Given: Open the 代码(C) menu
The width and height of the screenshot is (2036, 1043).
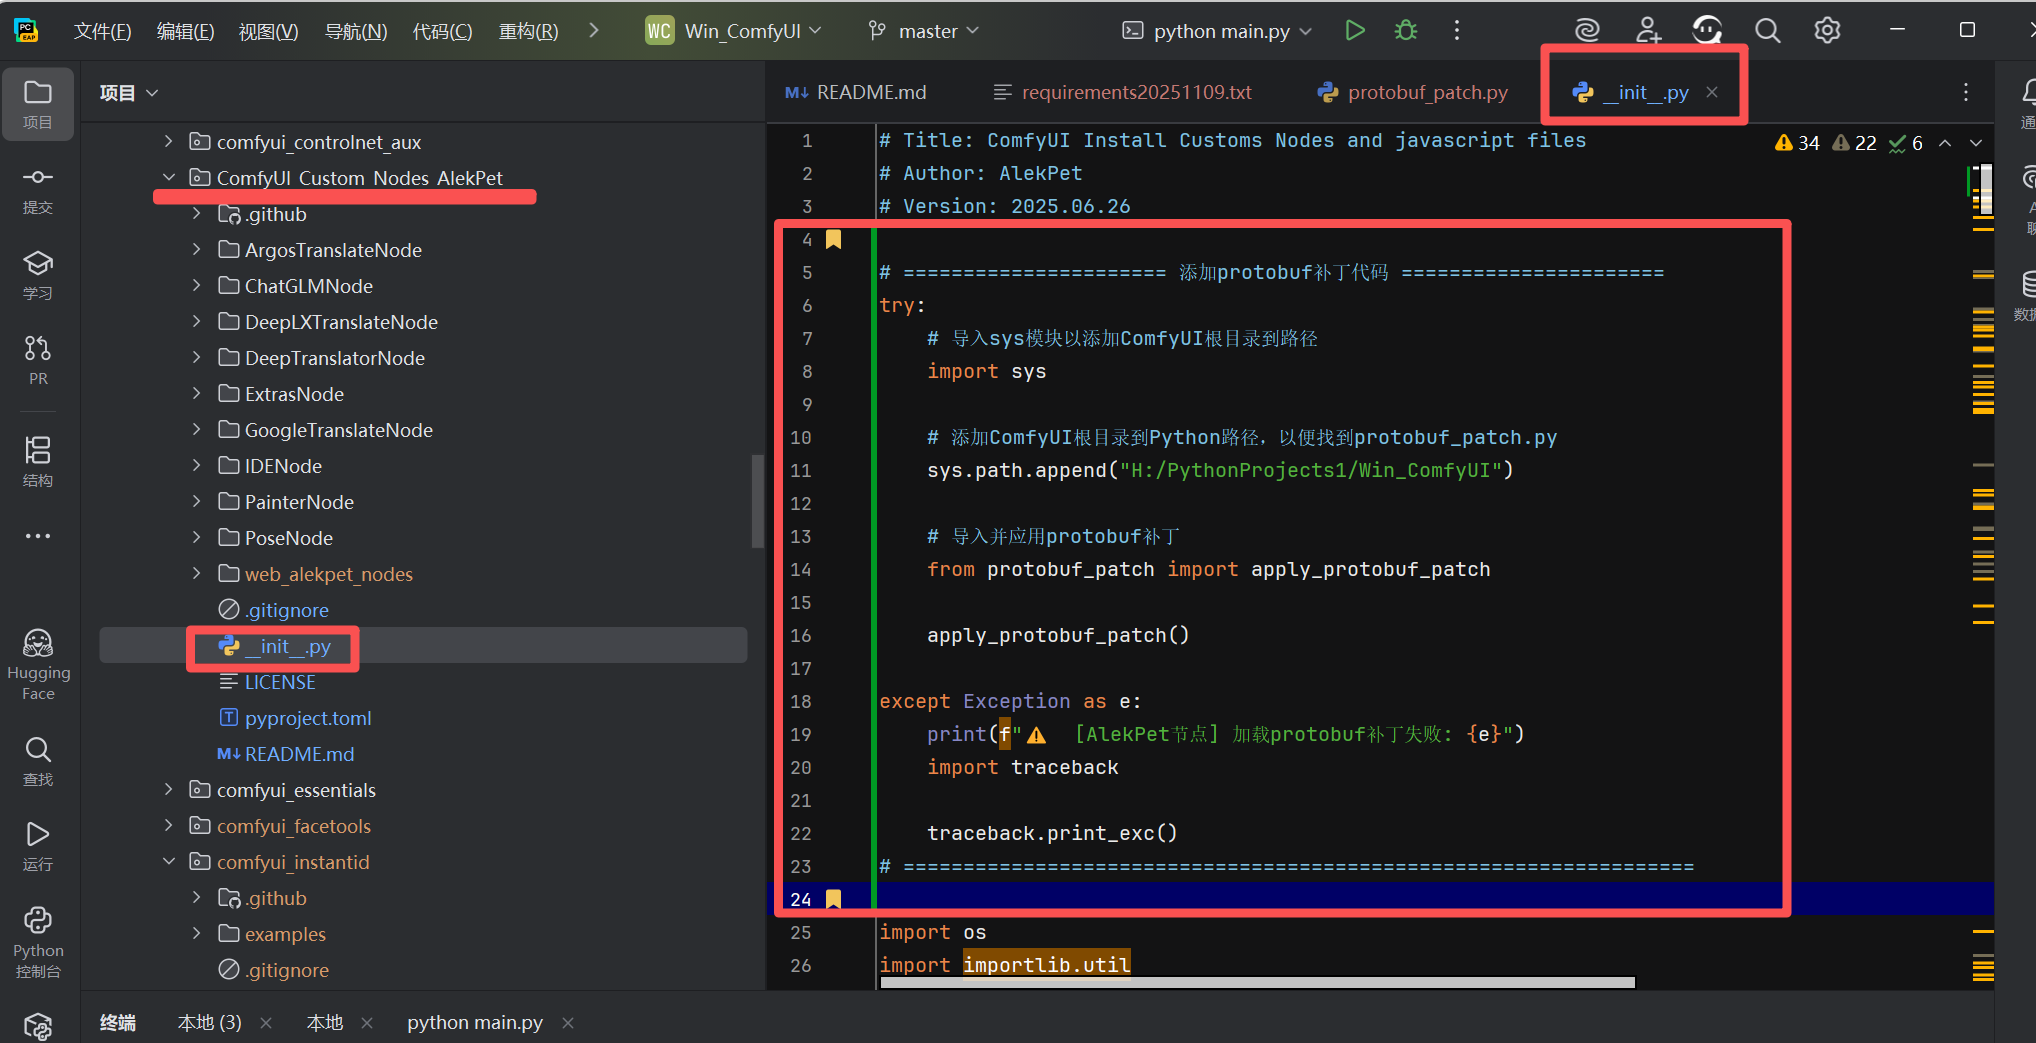Looking at the screenshot, I should point(442,31).
